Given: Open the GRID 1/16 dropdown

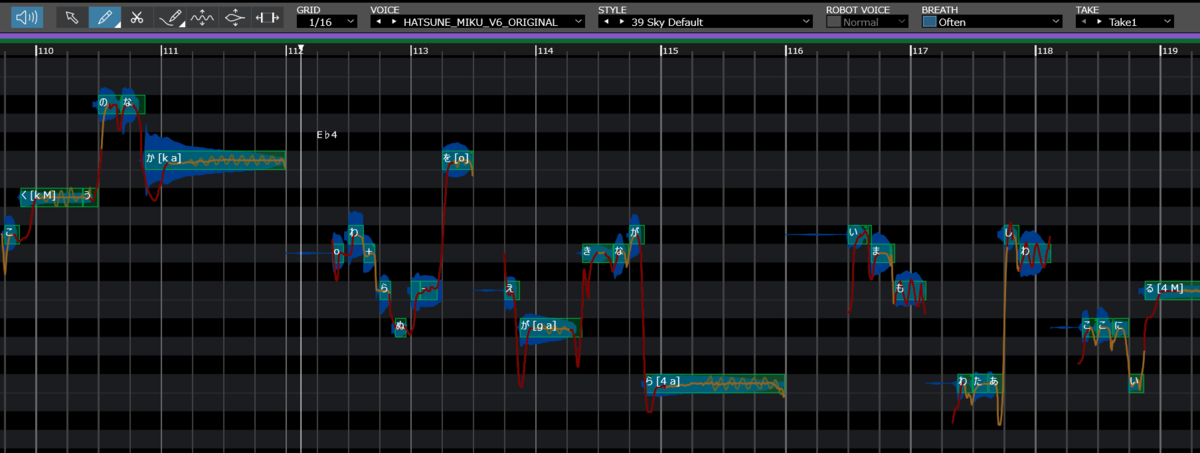Looking at the screenshot, I should point(327,21).
